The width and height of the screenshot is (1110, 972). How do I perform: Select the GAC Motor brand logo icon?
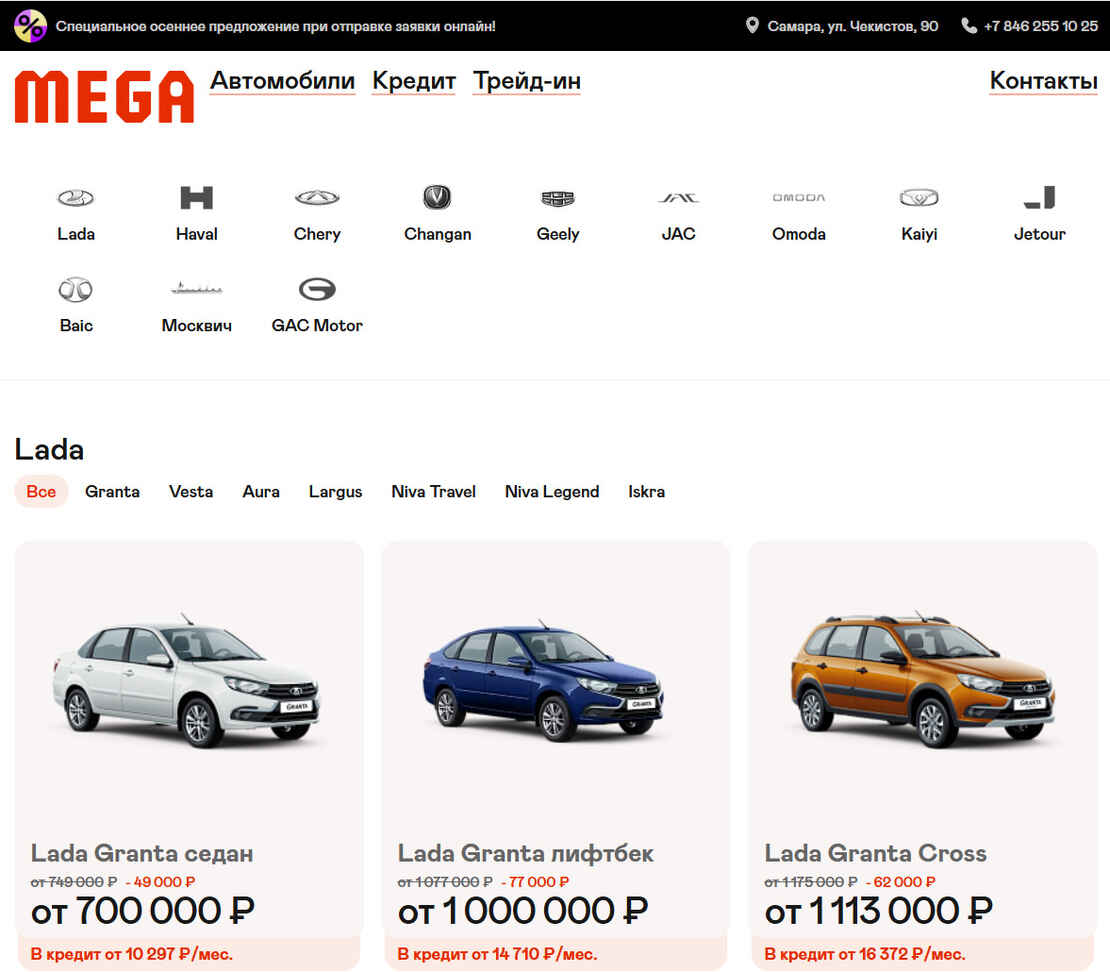coord(317,289)
